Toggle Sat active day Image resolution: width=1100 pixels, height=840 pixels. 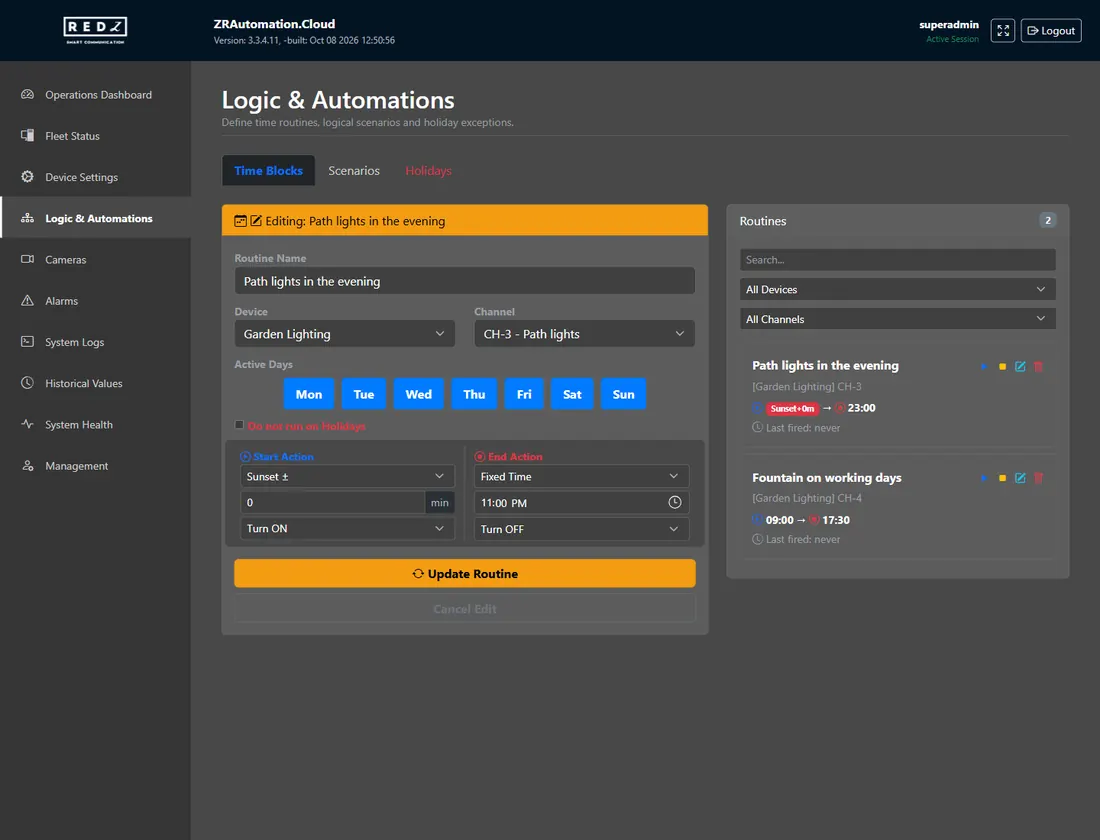[x=572, y=394]
